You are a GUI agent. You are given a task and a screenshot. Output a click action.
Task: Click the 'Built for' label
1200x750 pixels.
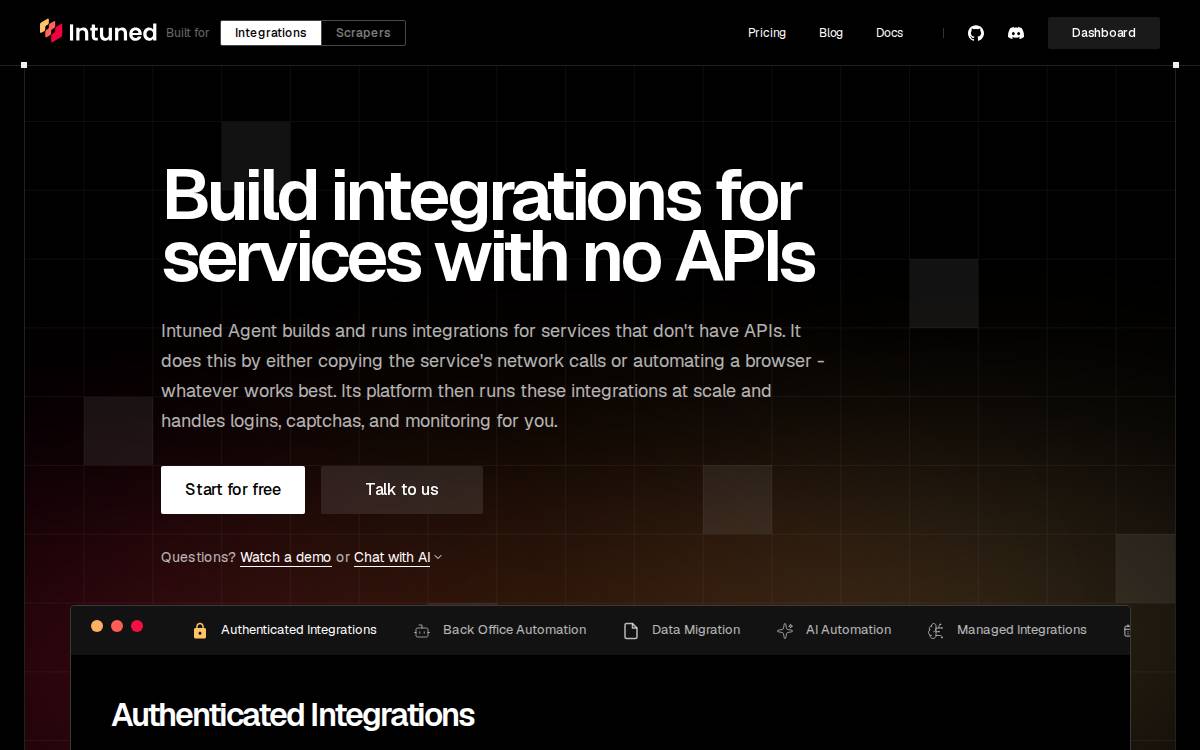[188, 33]
